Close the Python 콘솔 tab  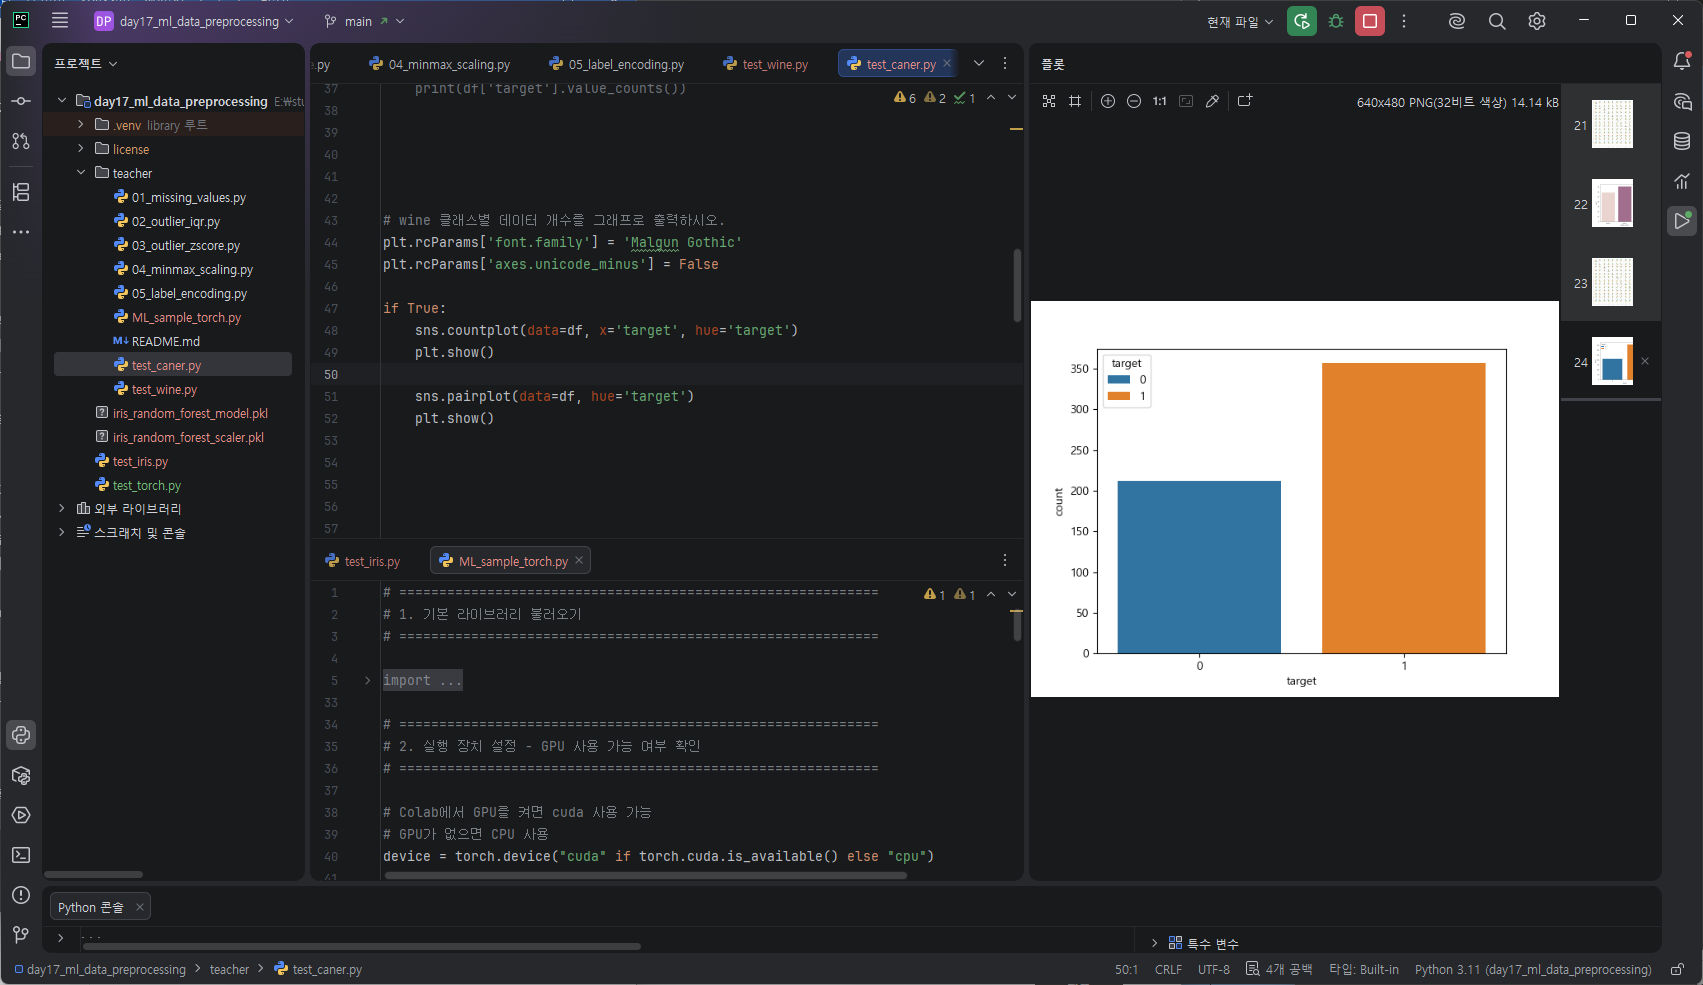140,907
